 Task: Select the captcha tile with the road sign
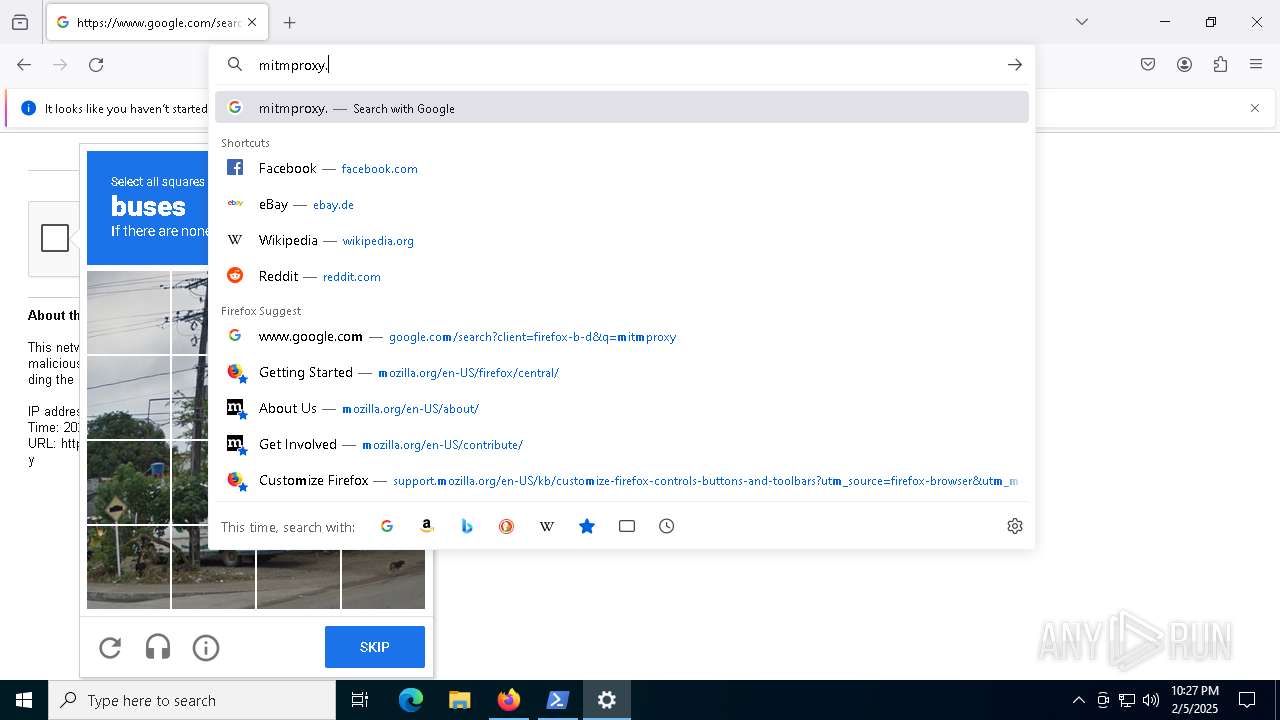pyautogui.click(x=128, y=482)
